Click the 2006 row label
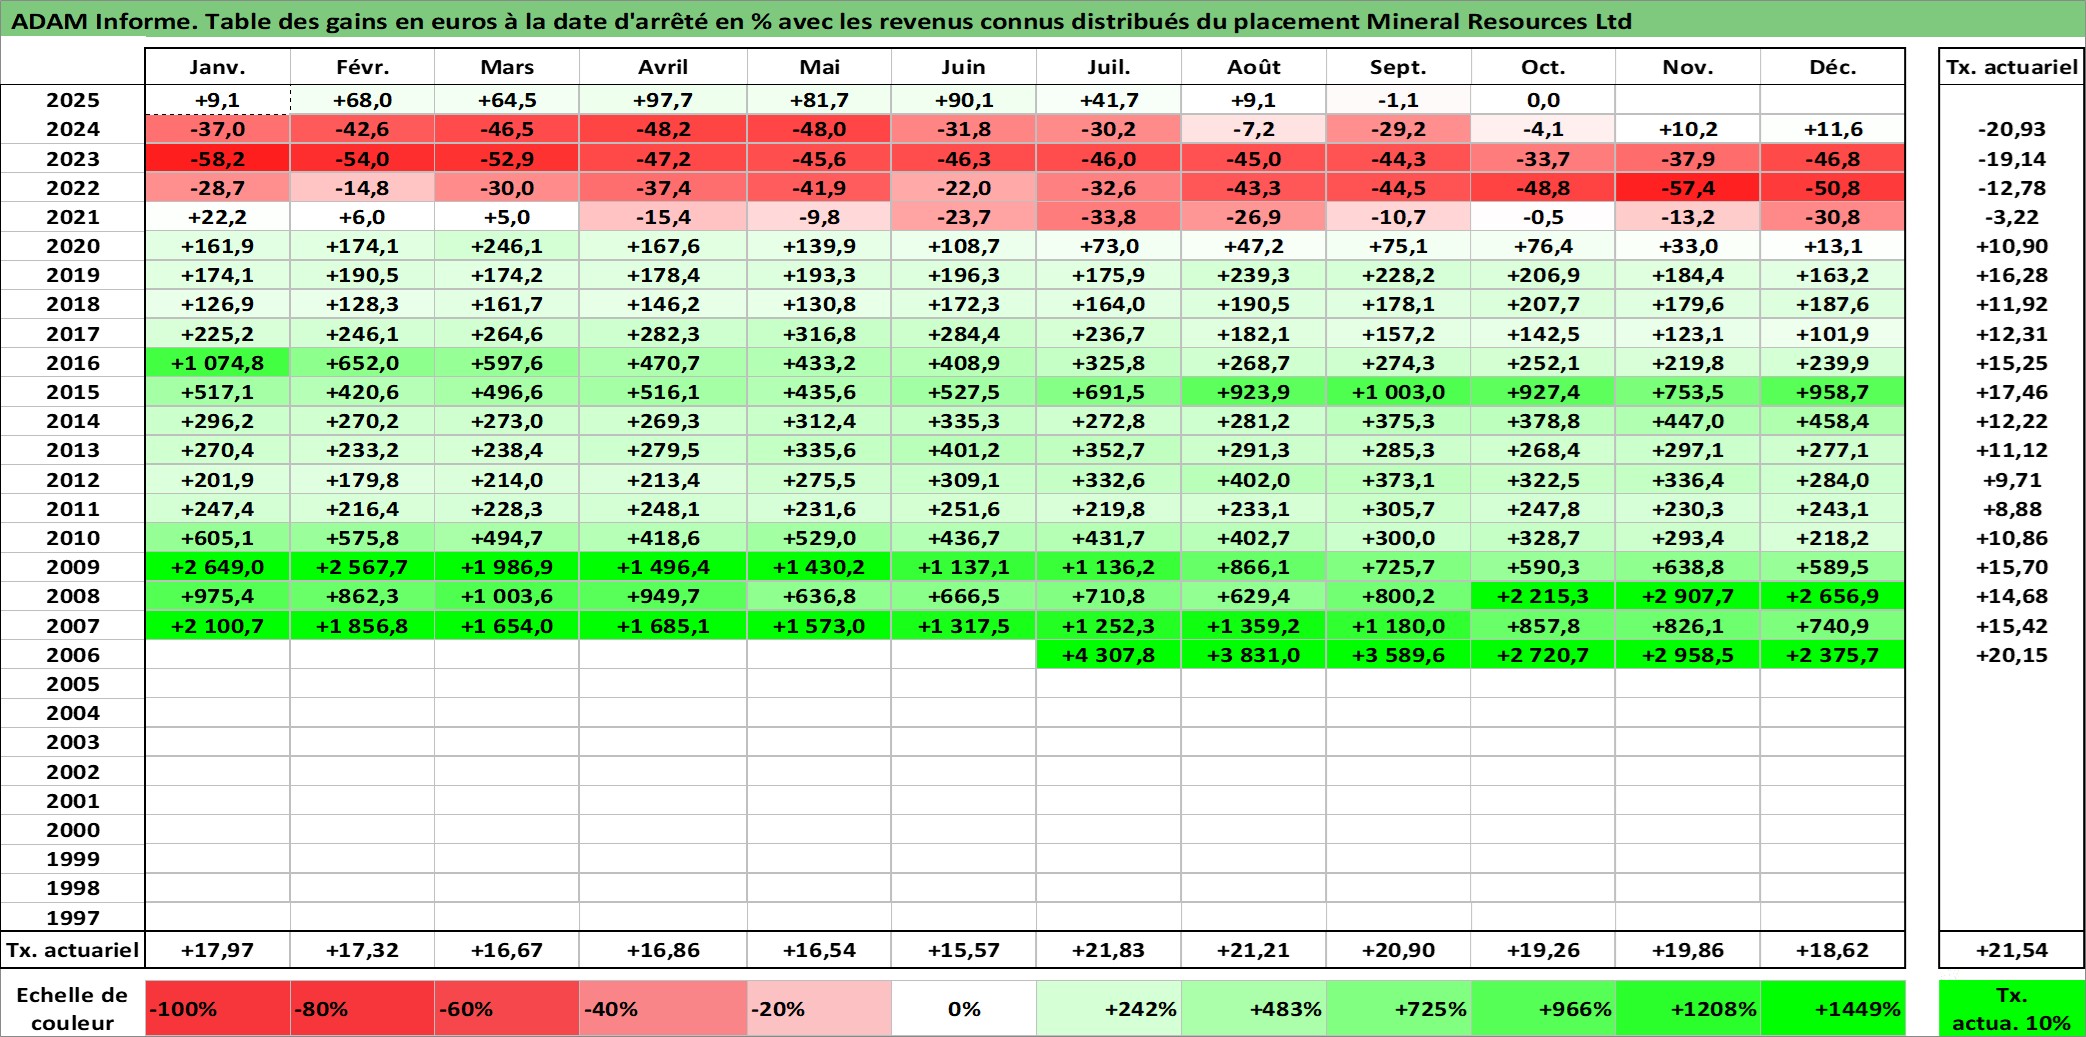The width and height of the screenshot is (2086, 1037). (x=73, y=655)
